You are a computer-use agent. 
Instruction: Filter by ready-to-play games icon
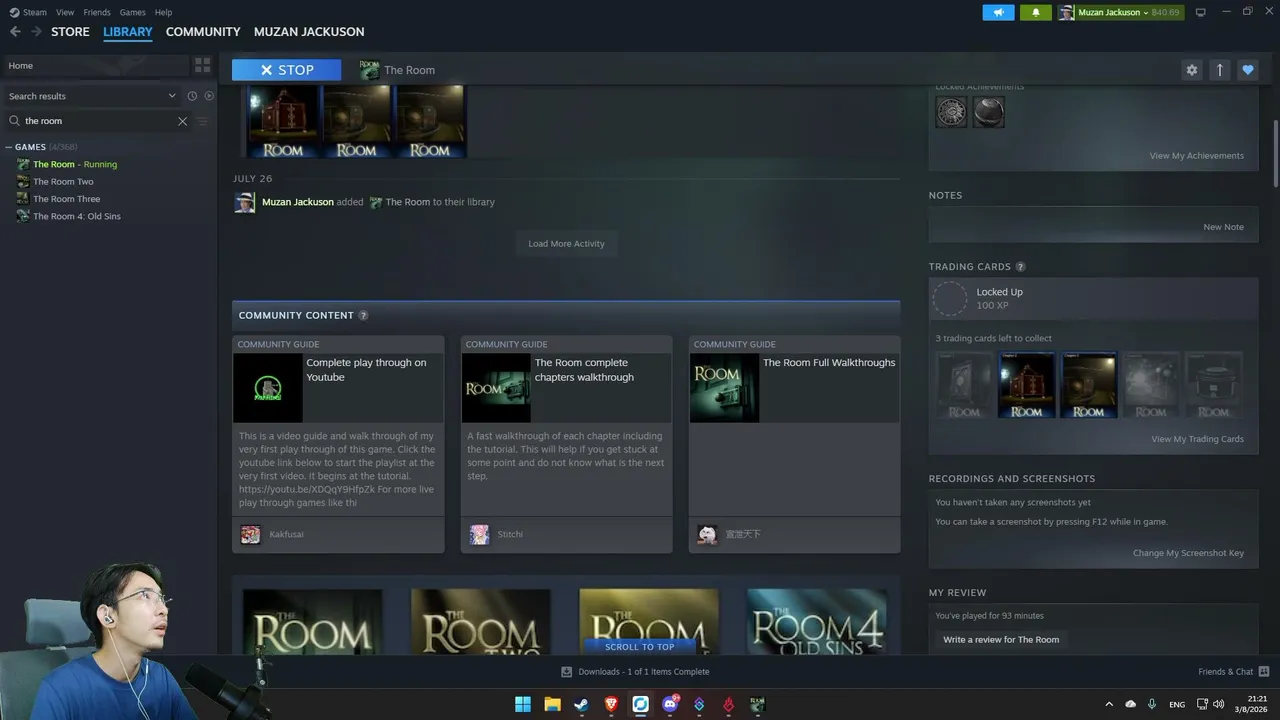click(209, 96)
